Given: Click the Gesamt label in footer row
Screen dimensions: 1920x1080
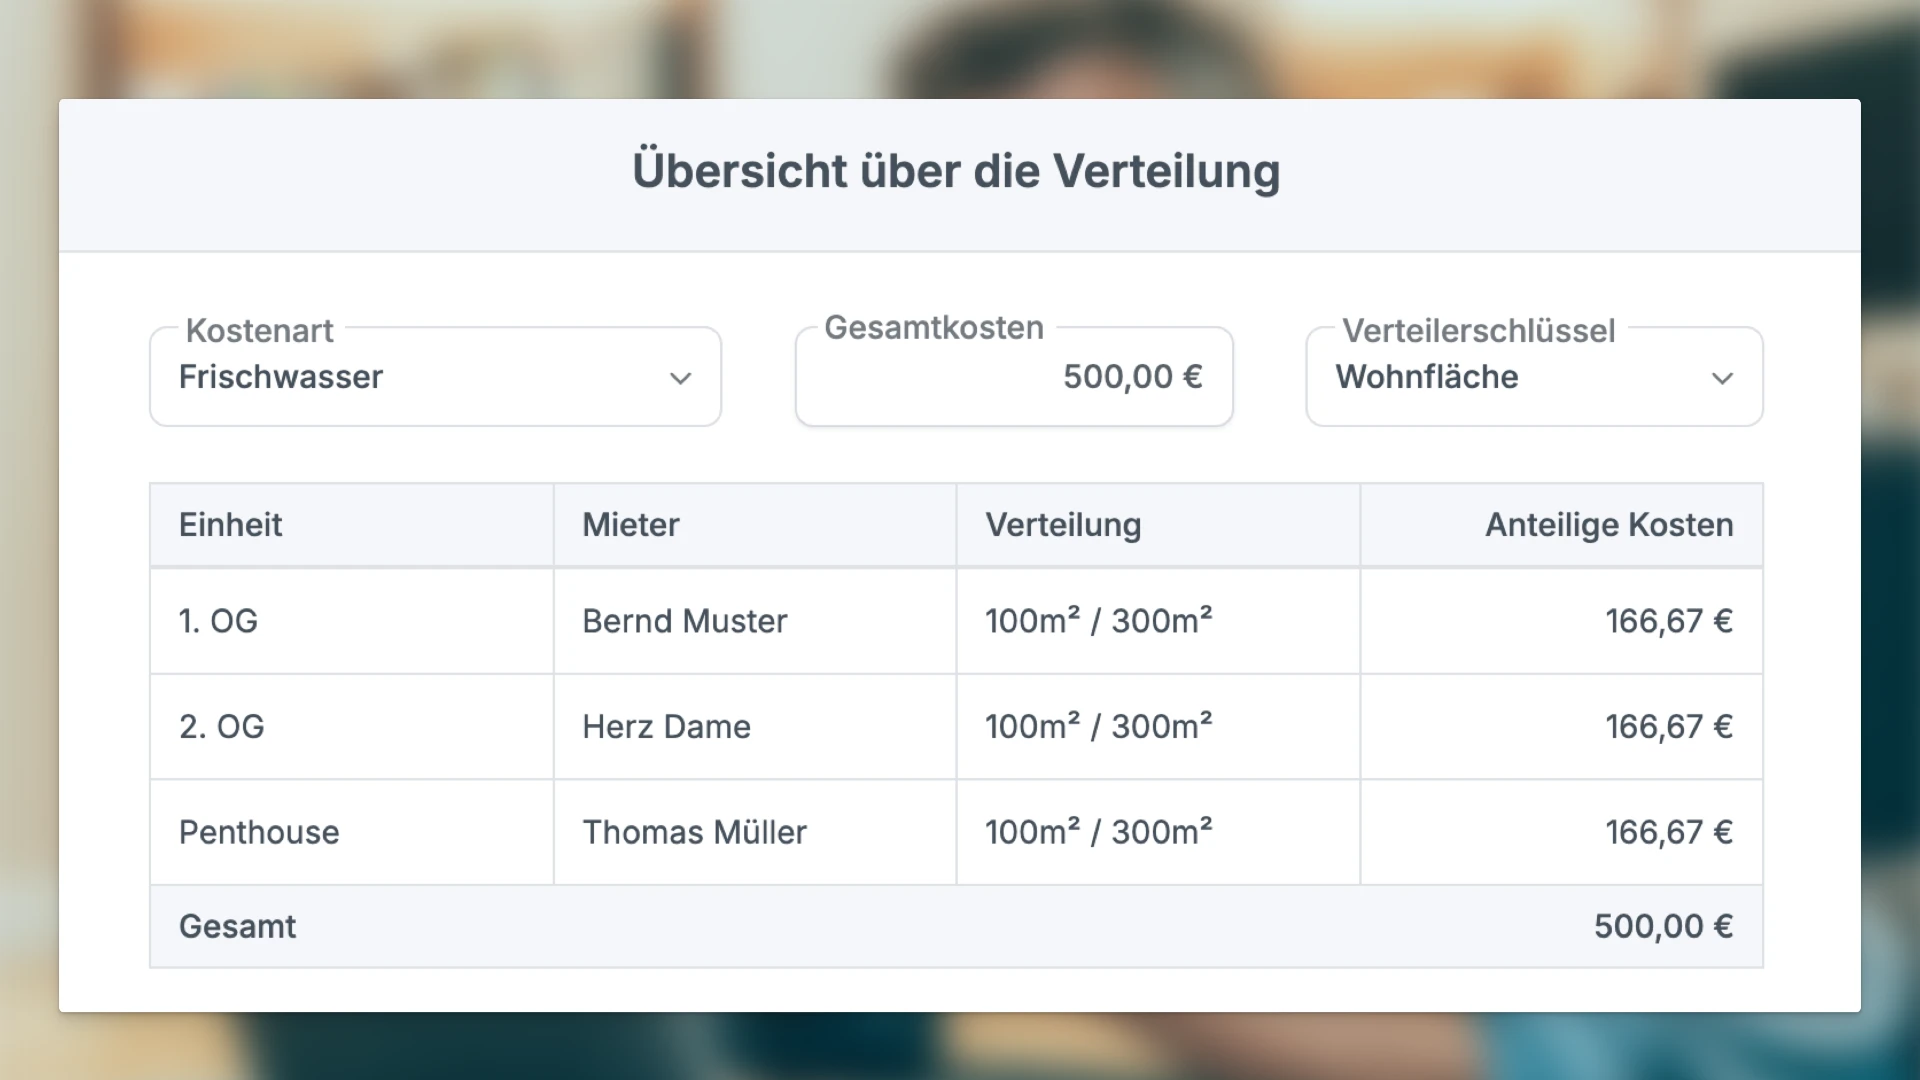Looking at the screenshot, I should click(x=238, y=927).
